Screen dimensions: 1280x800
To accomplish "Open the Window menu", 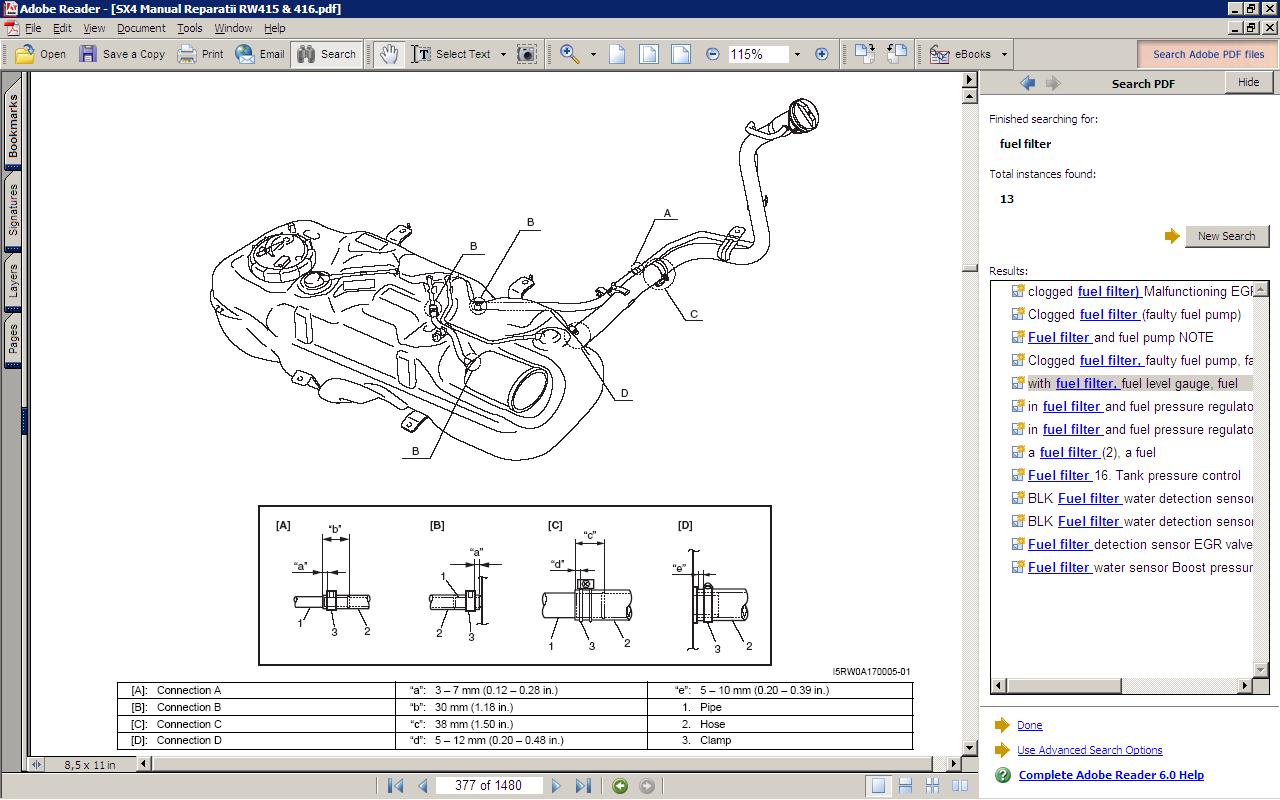I will [x=233, y=28].
